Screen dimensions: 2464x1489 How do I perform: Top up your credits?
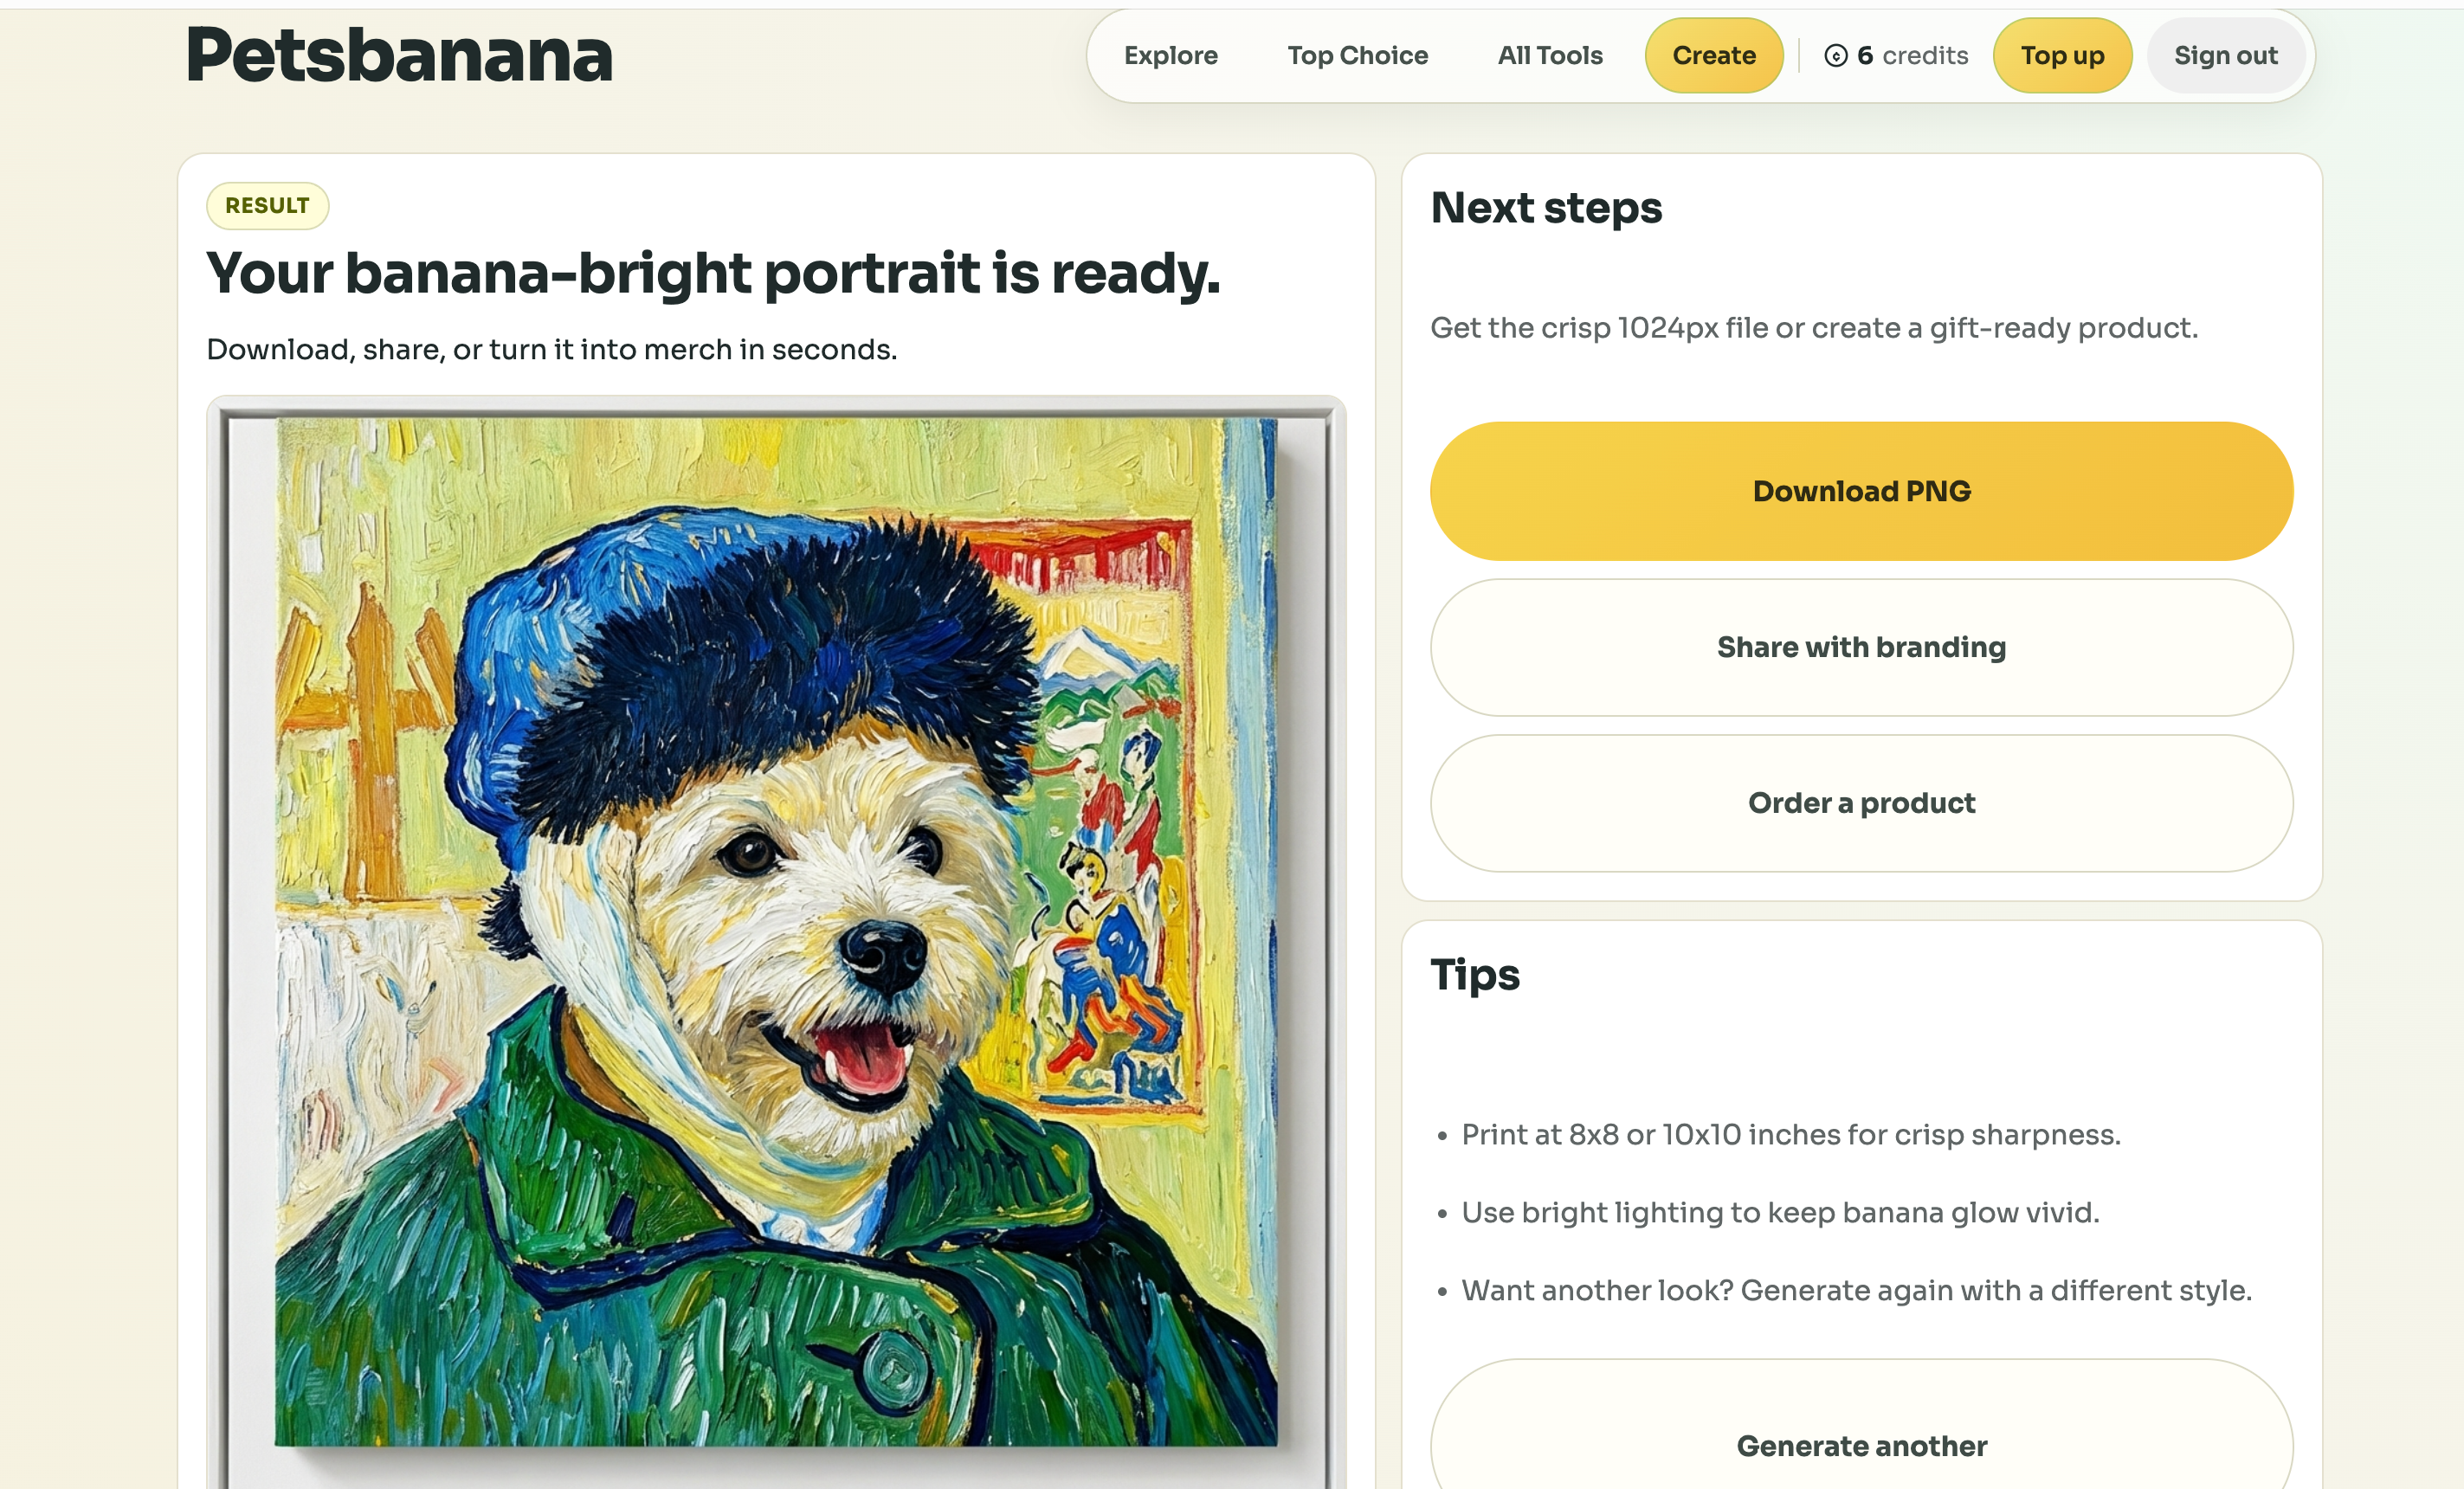[x=2062, y=56]
